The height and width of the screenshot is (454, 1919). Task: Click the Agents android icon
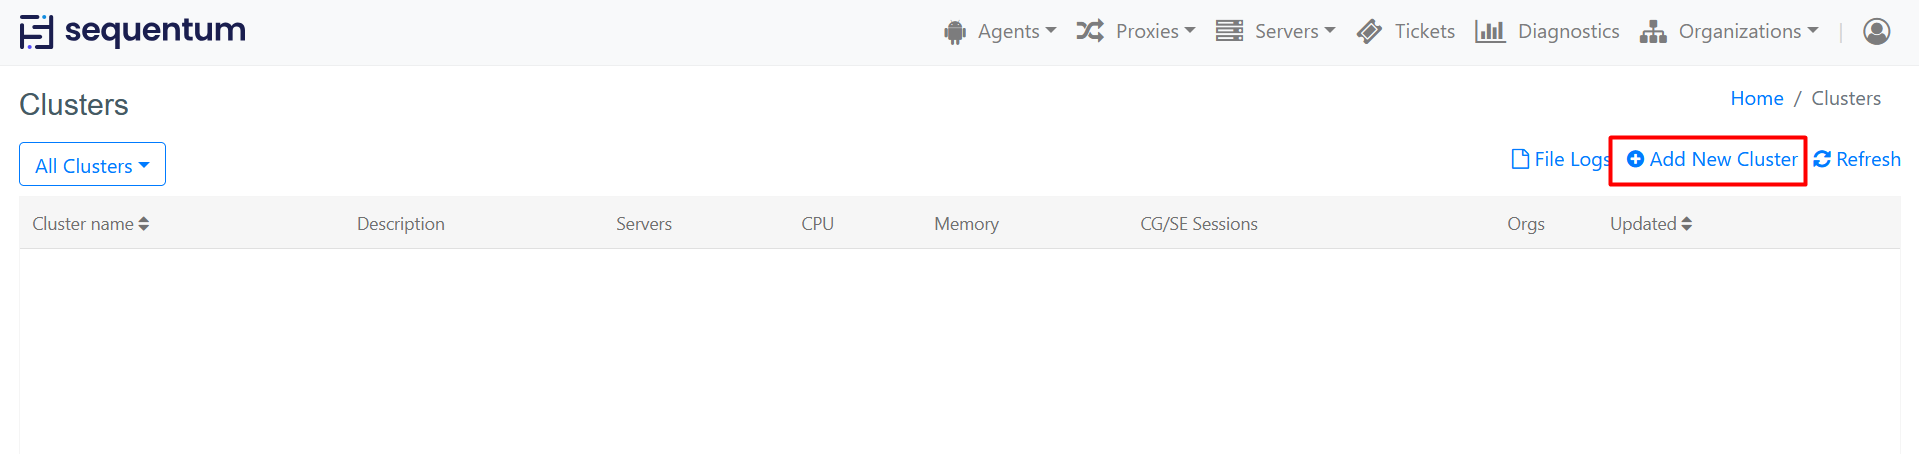[x=955, y=32]
